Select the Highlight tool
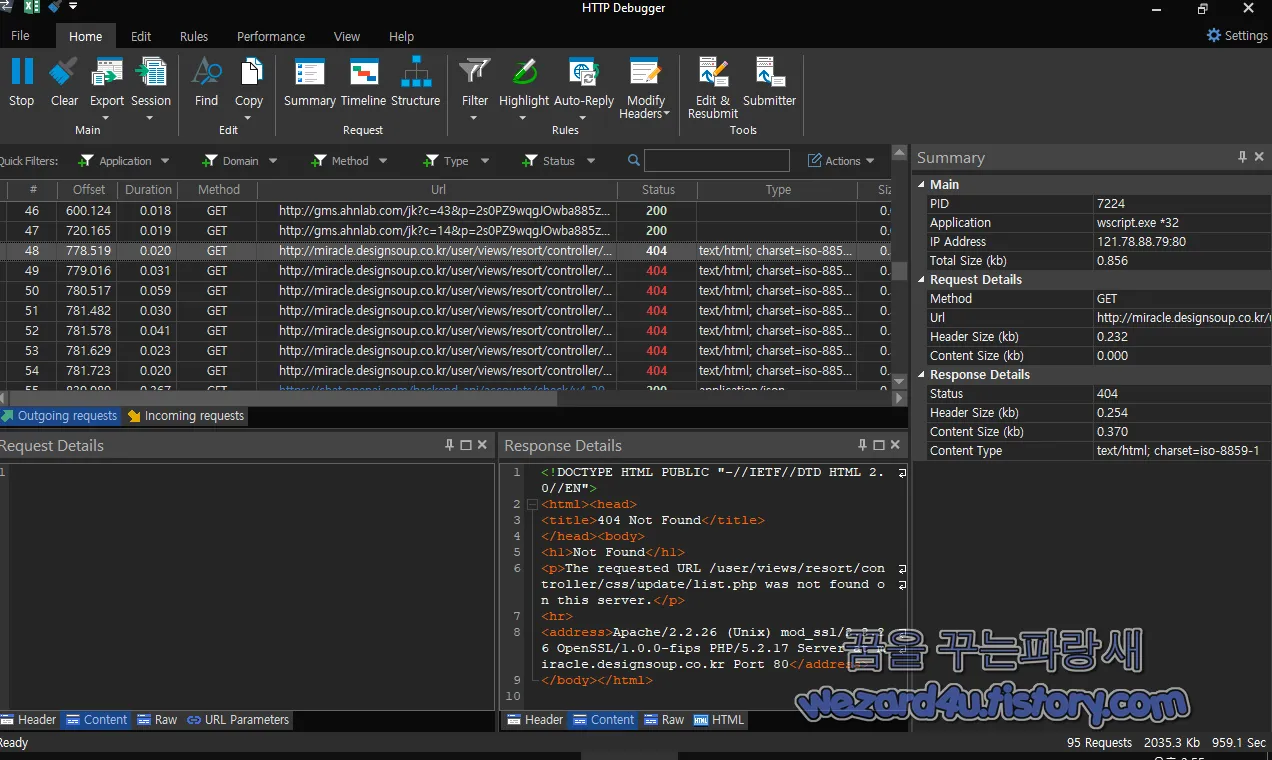1272x760 pixels. click(523, 80)
